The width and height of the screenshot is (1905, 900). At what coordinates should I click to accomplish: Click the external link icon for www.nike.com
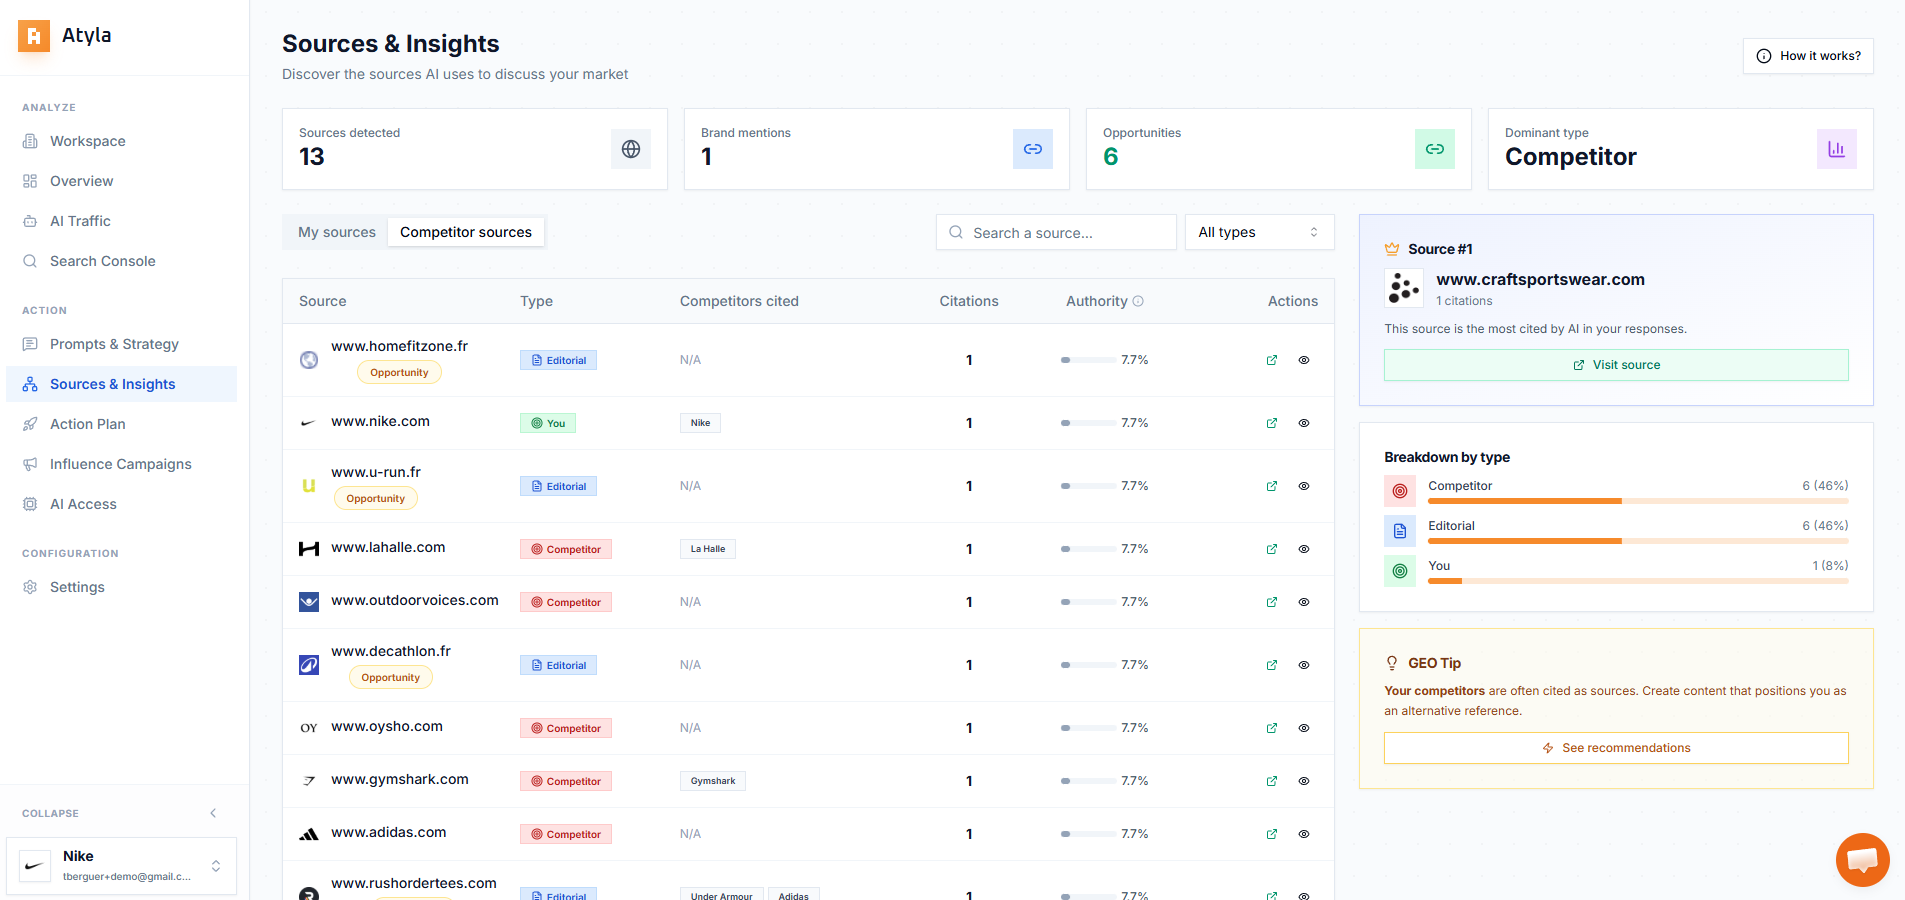[x=1271, y=423]
